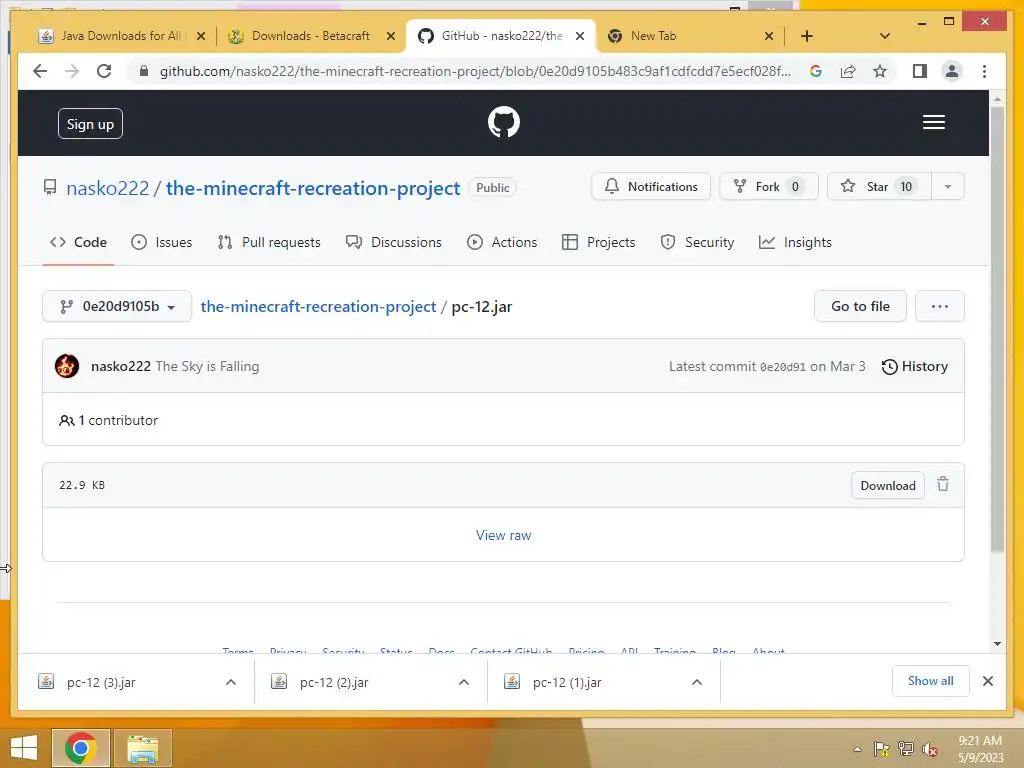Close the Downloads - Betacraft tab

point(391,36)
